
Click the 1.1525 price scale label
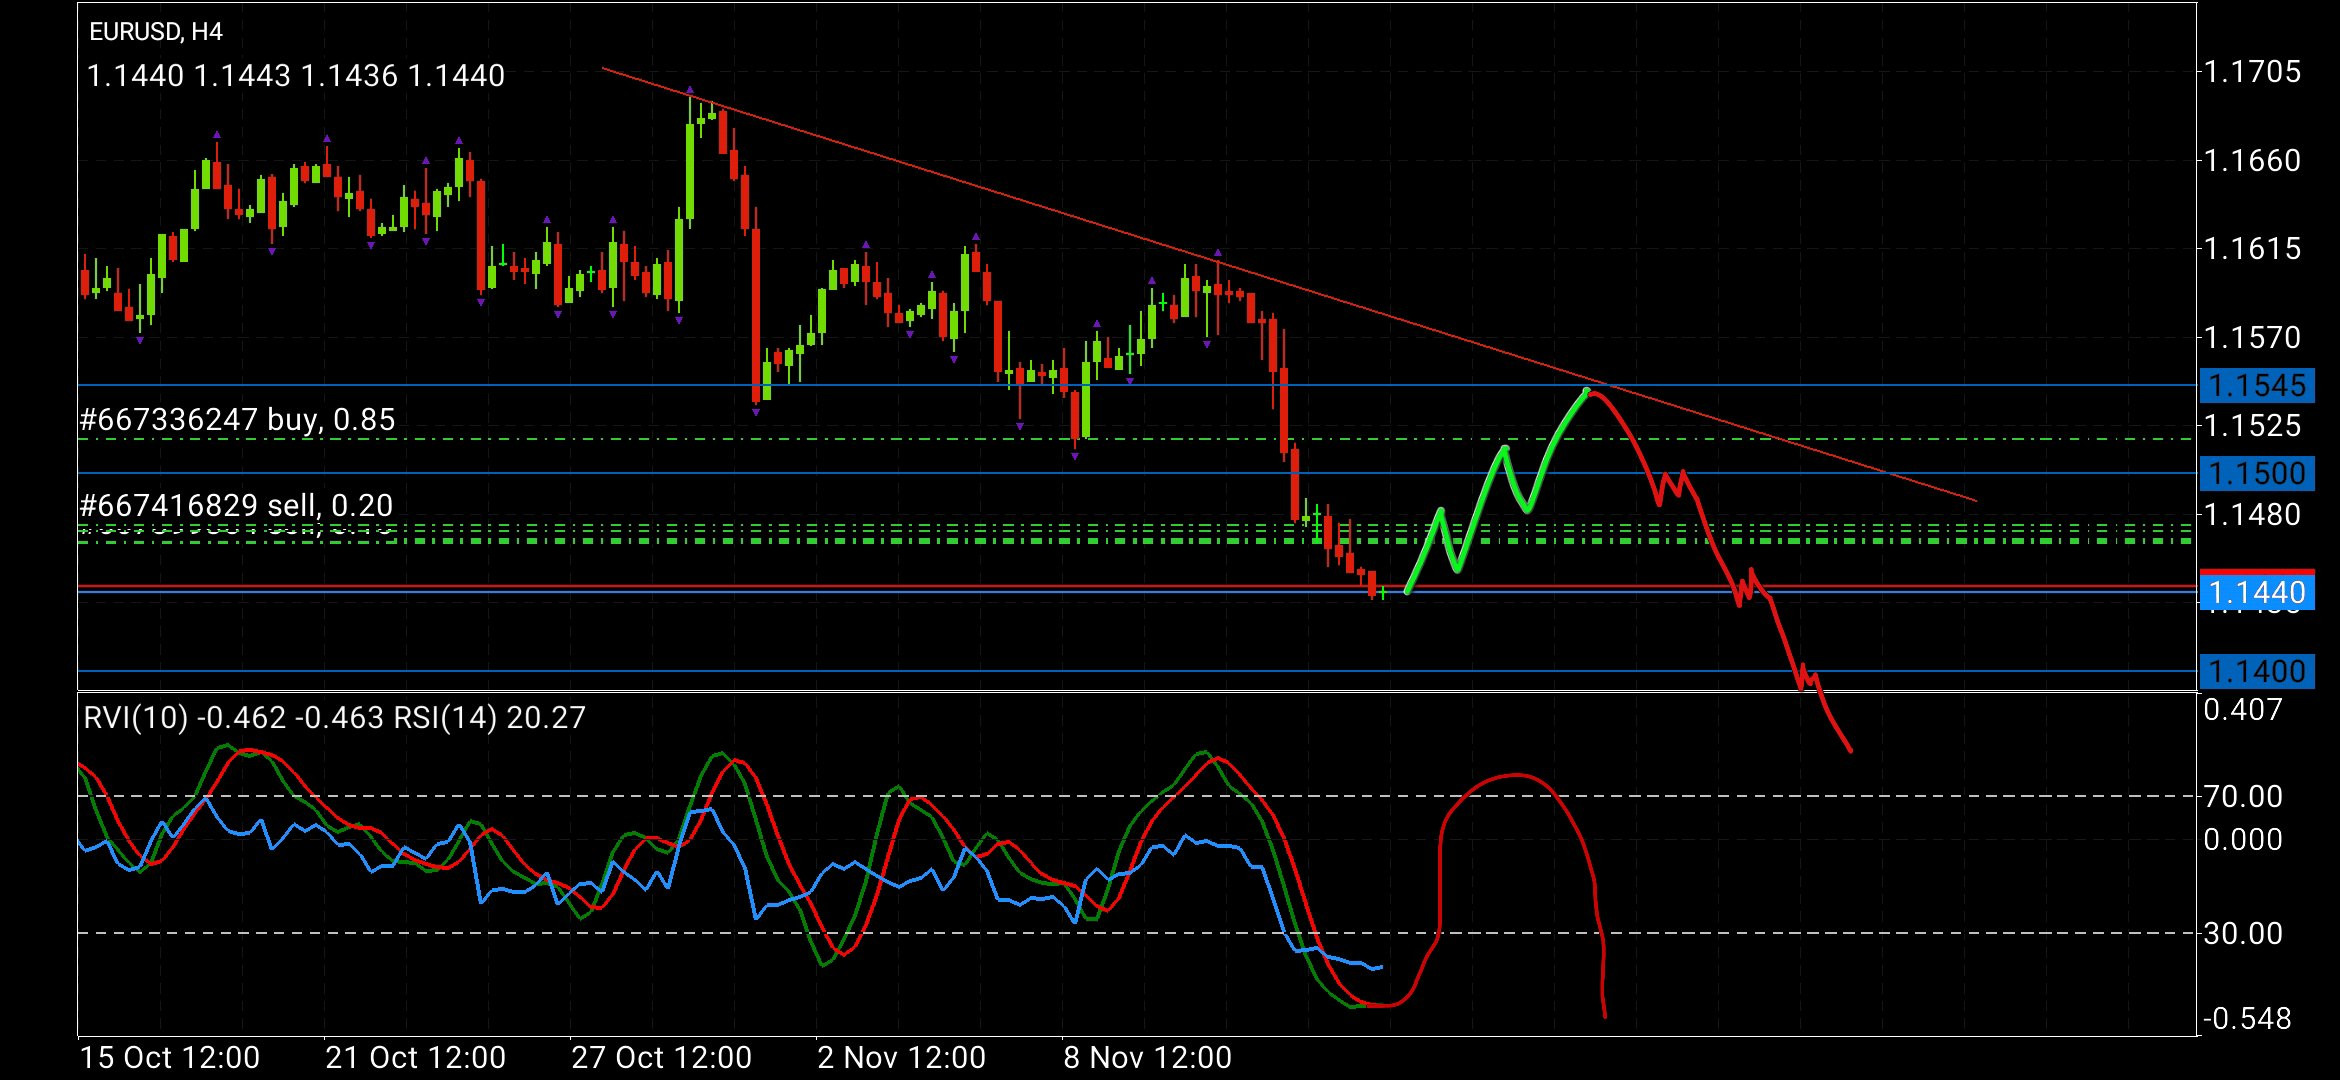[2252, 426]
